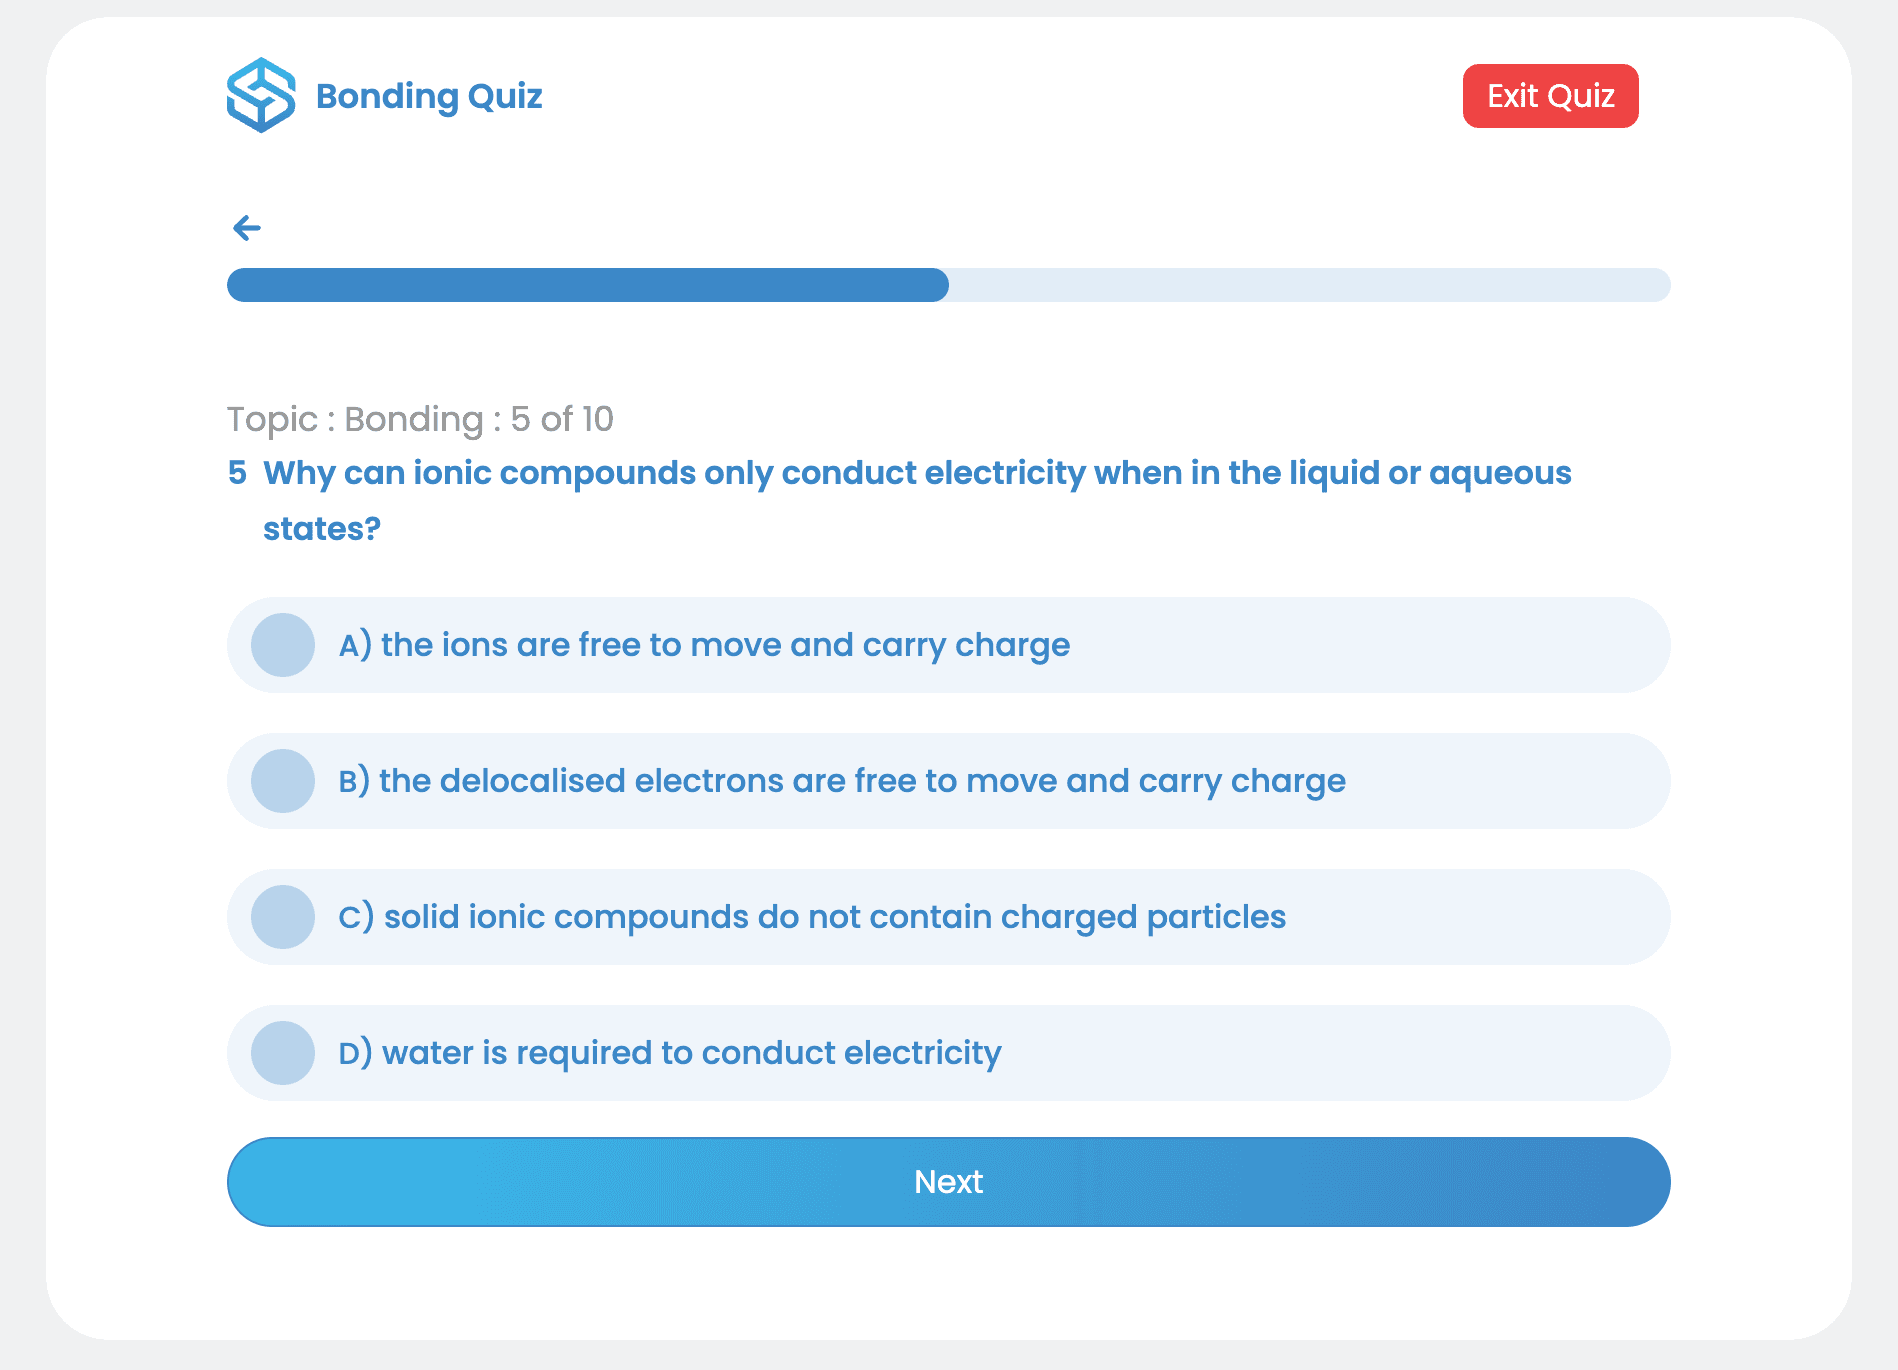Viewport: 1898px width, 1370px height.
Task: Click the Bonding Quiz title text
Action: (x=429, y=96)
